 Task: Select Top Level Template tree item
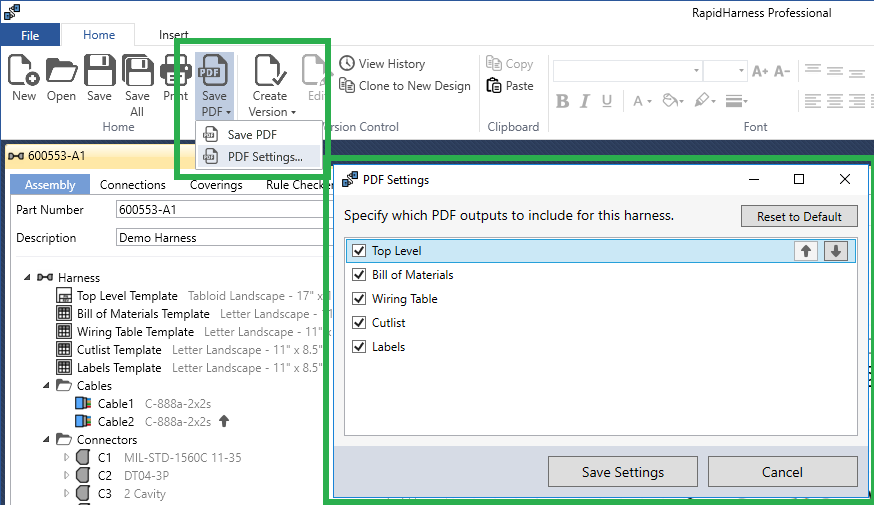pos(127,296)
